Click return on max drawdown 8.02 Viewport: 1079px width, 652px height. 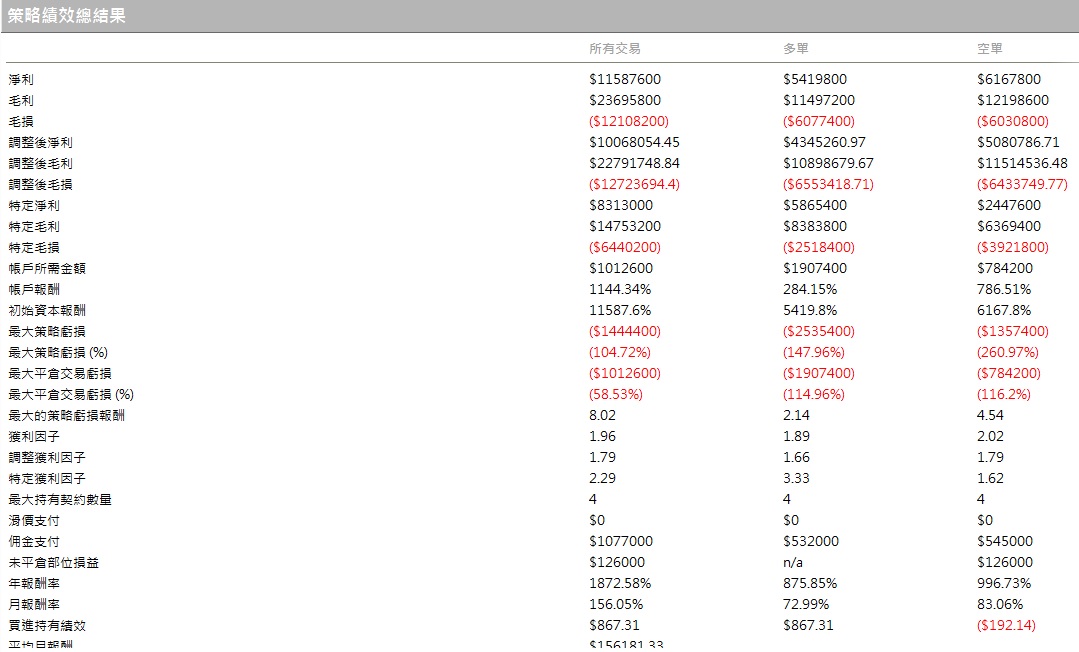[602, 415]
